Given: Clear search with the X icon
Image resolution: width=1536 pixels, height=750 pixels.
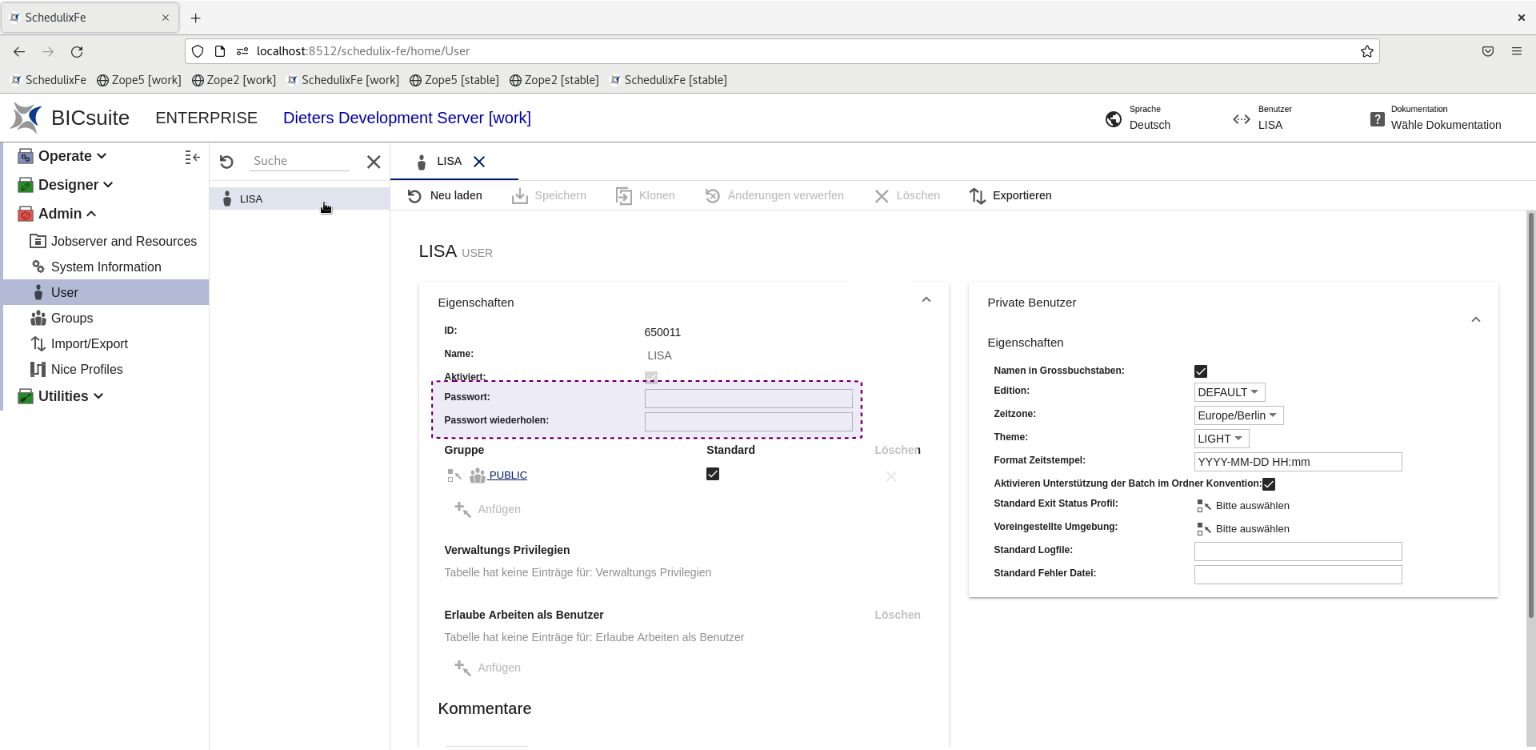Looking at the screenshot, I should pos(373,162).
